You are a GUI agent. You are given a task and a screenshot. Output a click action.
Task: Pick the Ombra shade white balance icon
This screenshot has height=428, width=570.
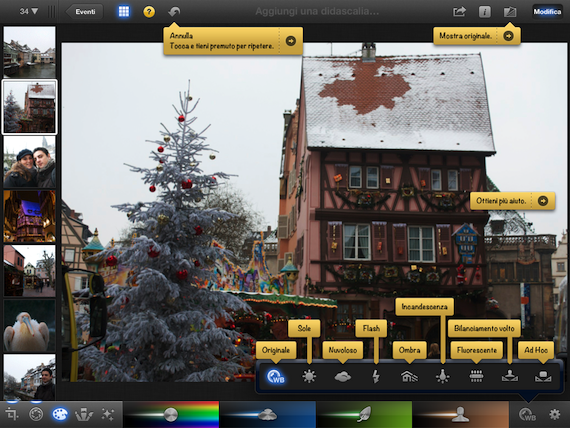409,376
